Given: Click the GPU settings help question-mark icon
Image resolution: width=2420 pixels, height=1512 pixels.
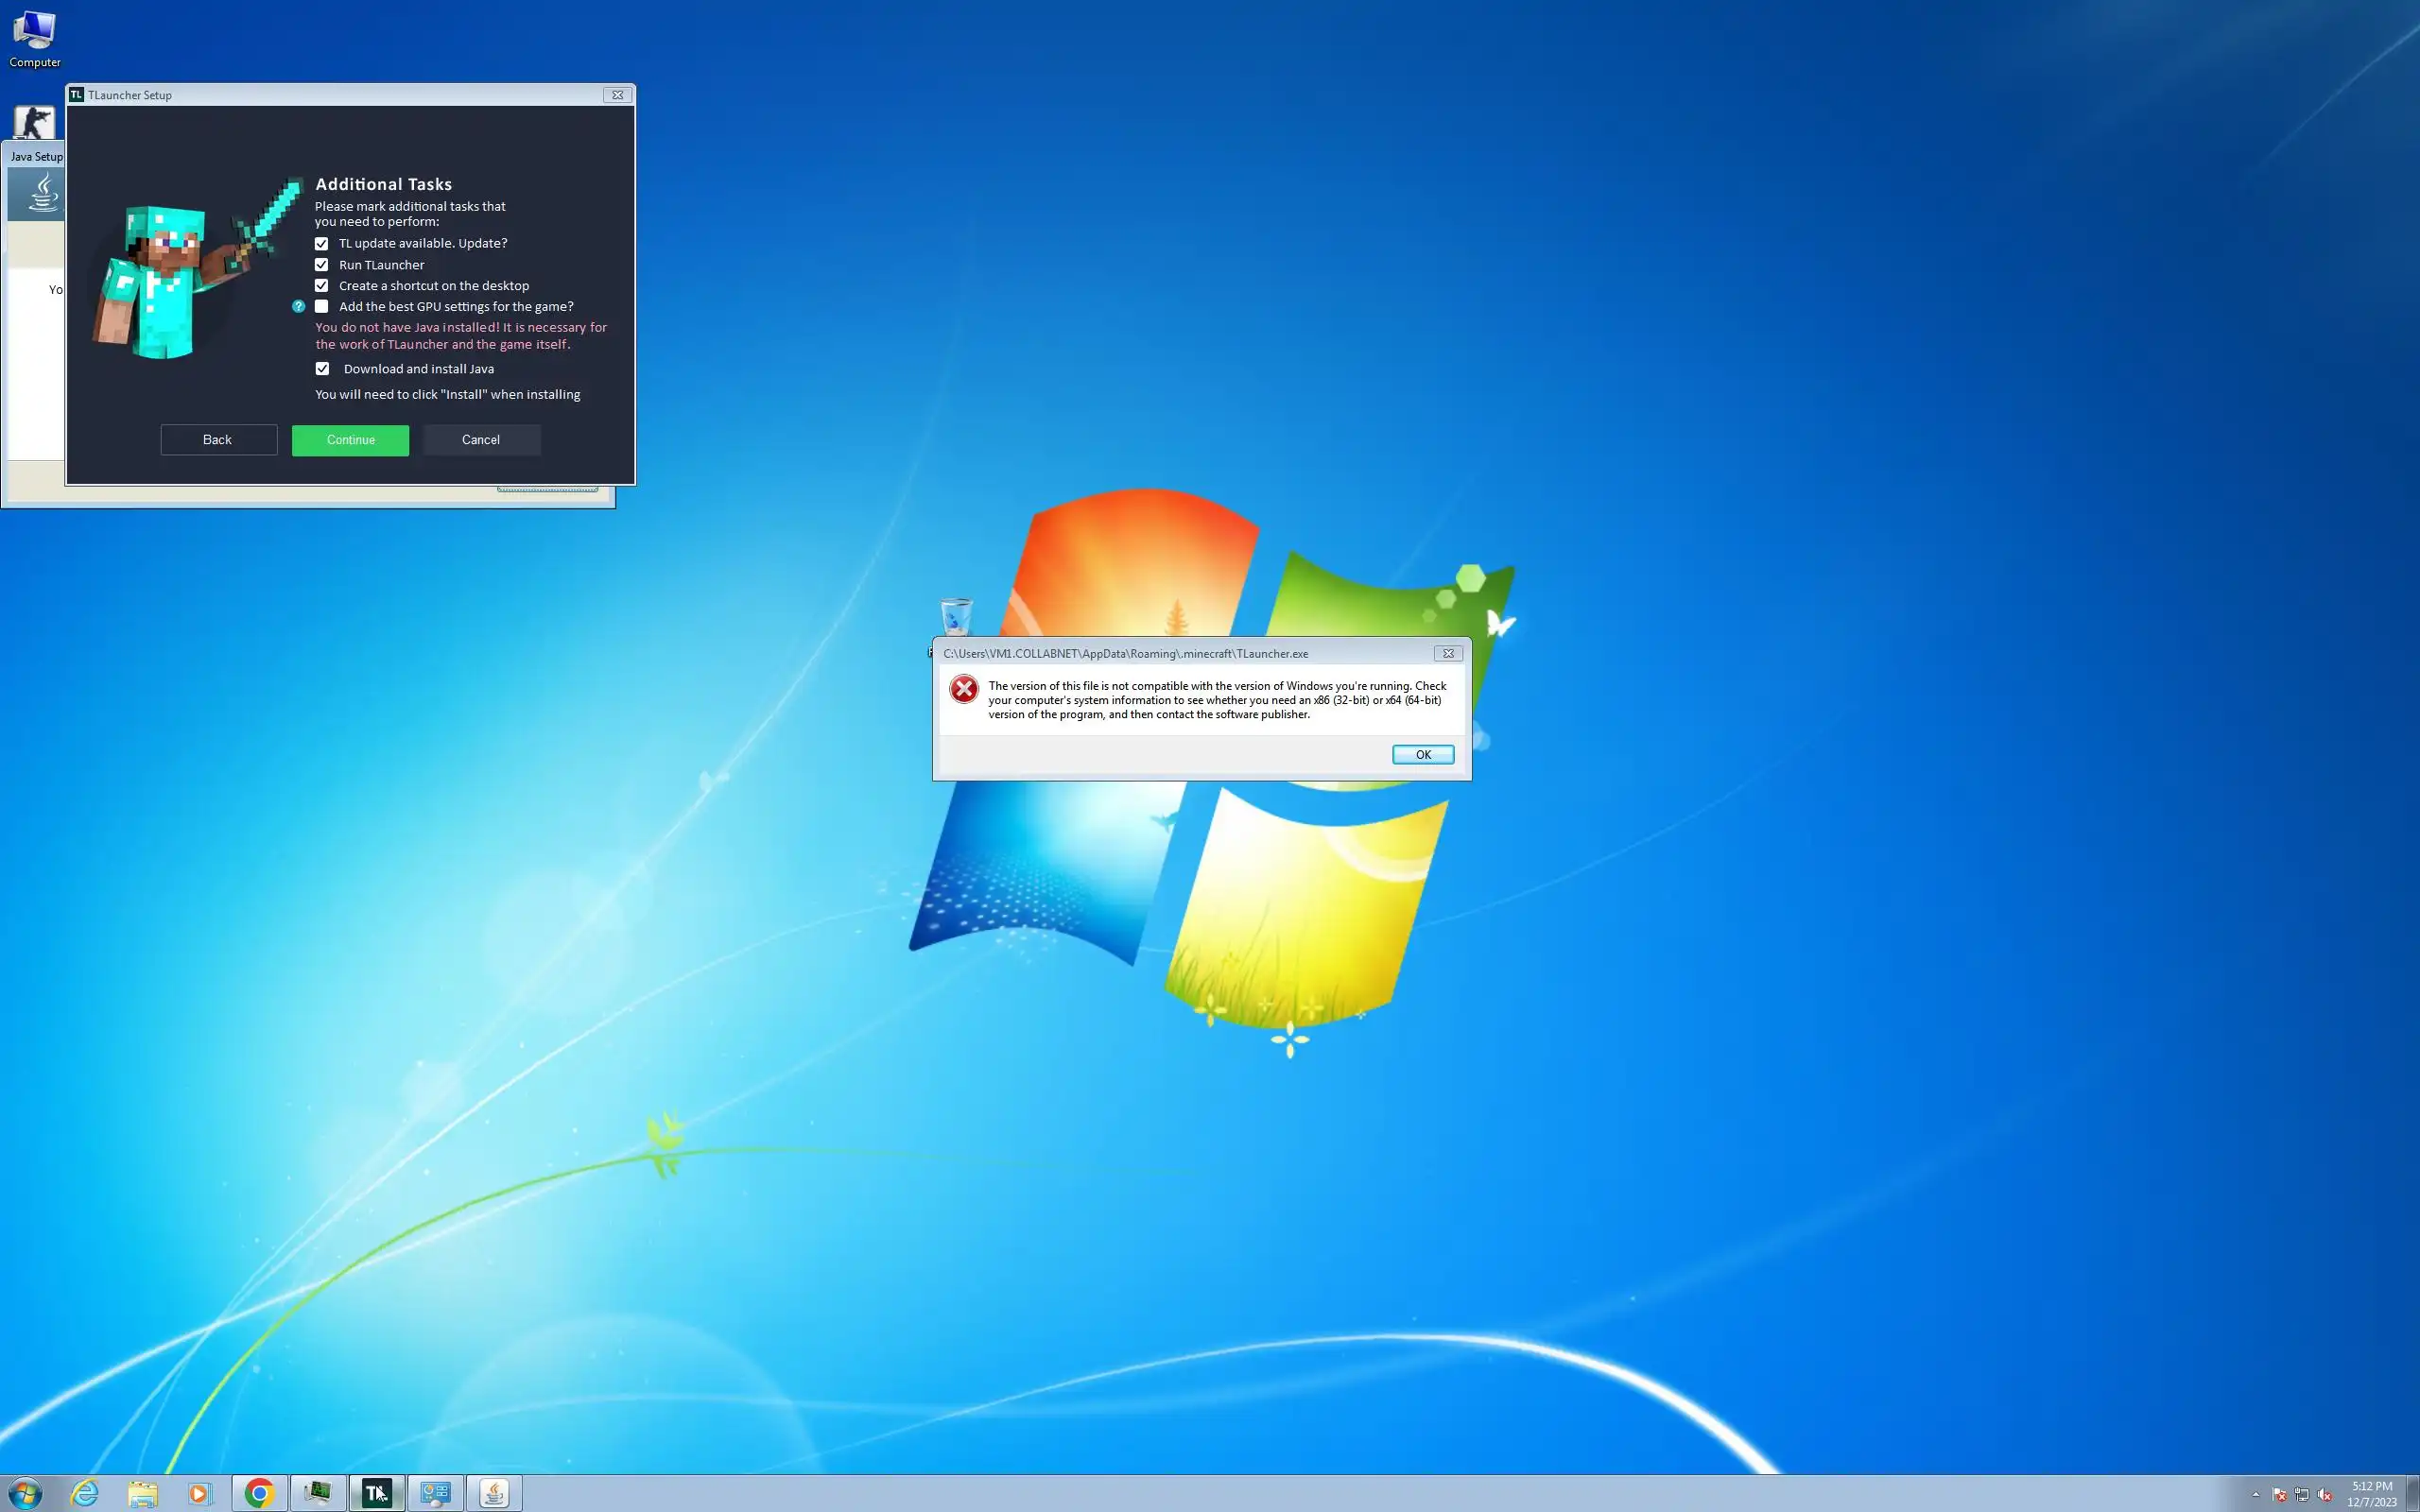Looking at the screenshot, I should coord(298,306).
